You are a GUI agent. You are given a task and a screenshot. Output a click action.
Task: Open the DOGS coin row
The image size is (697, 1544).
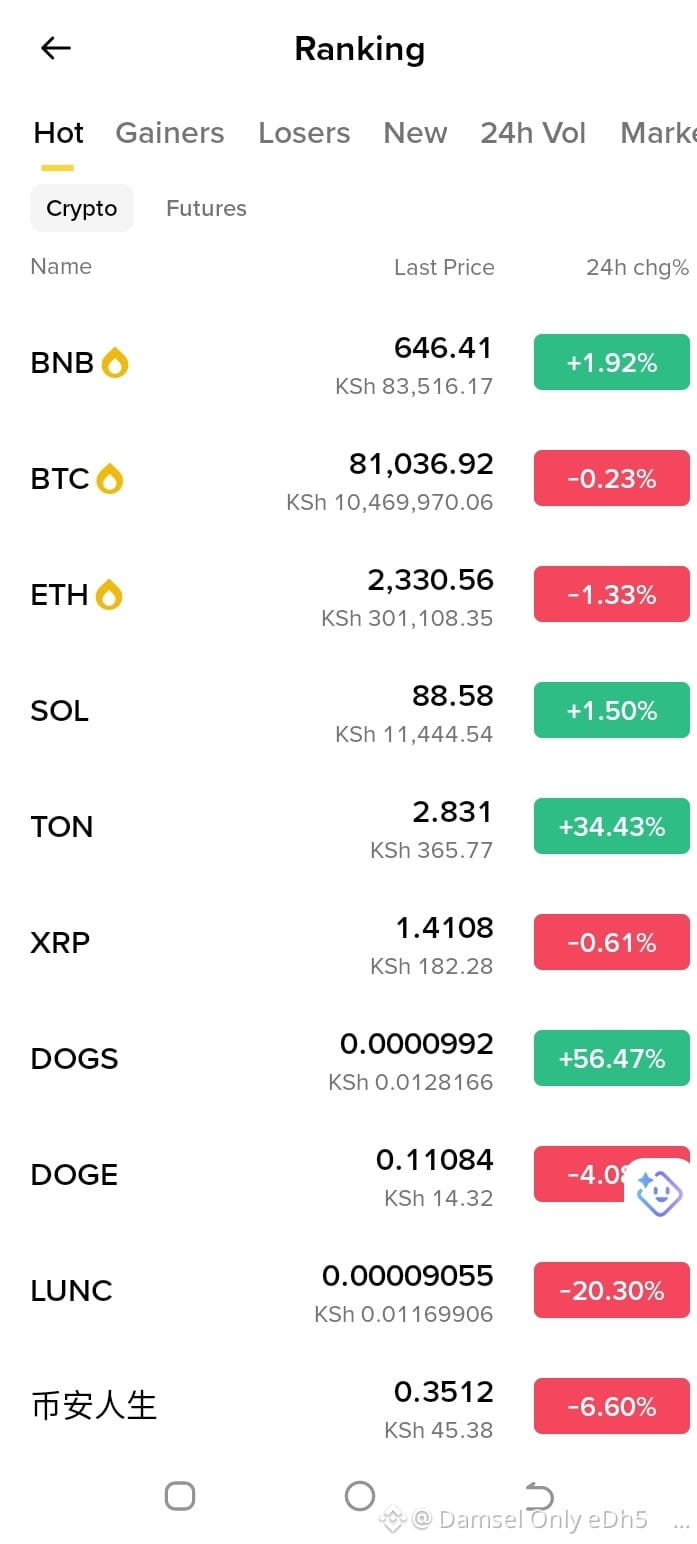pyautogui.click(x=348, y=1058)
